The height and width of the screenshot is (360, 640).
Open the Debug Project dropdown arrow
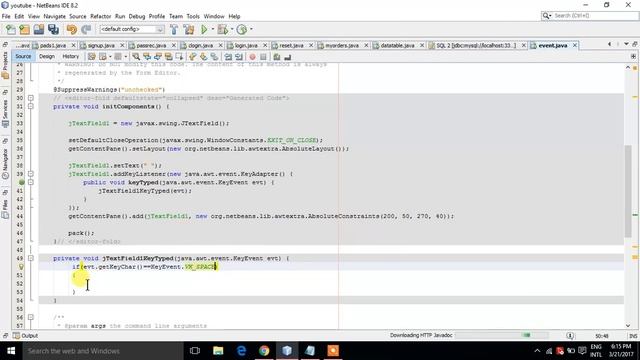(231, 29)
